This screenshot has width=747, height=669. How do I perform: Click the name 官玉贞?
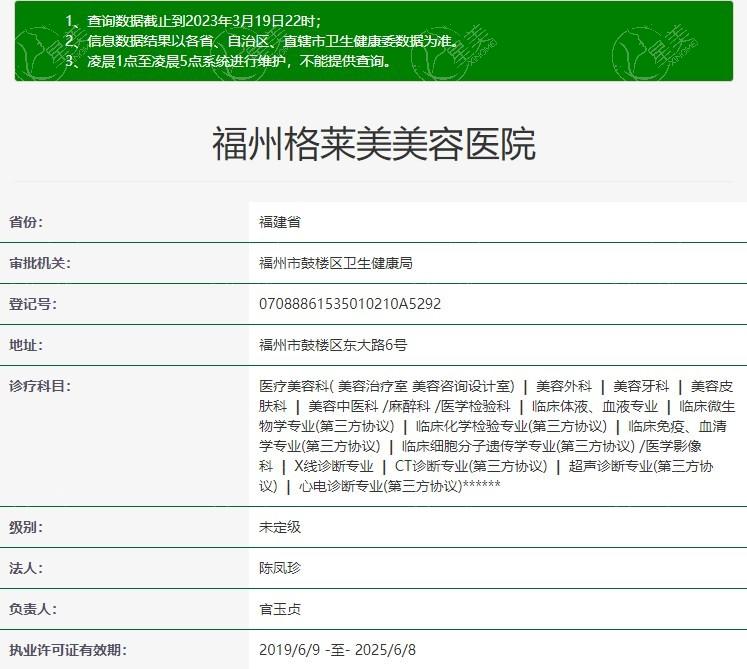[280, 609]
